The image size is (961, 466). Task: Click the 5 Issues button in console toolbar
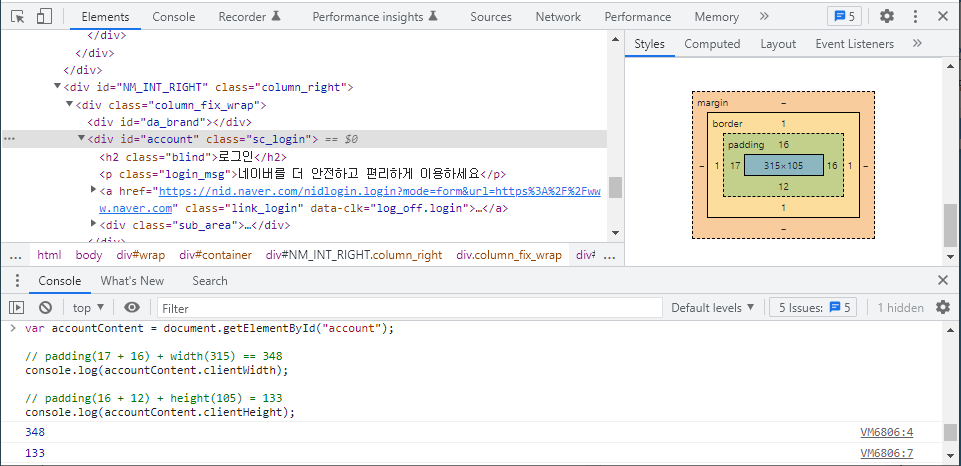point(813,308)
